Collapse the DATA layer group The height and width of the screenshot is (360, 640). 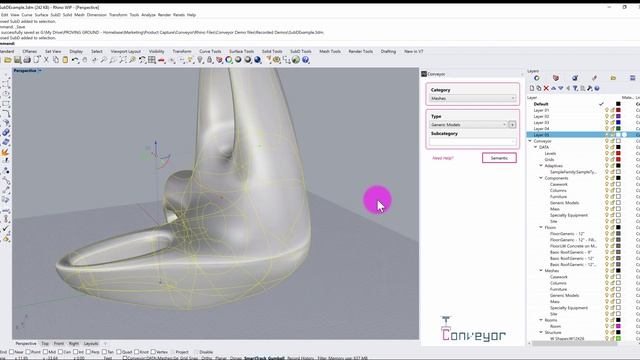536,147
